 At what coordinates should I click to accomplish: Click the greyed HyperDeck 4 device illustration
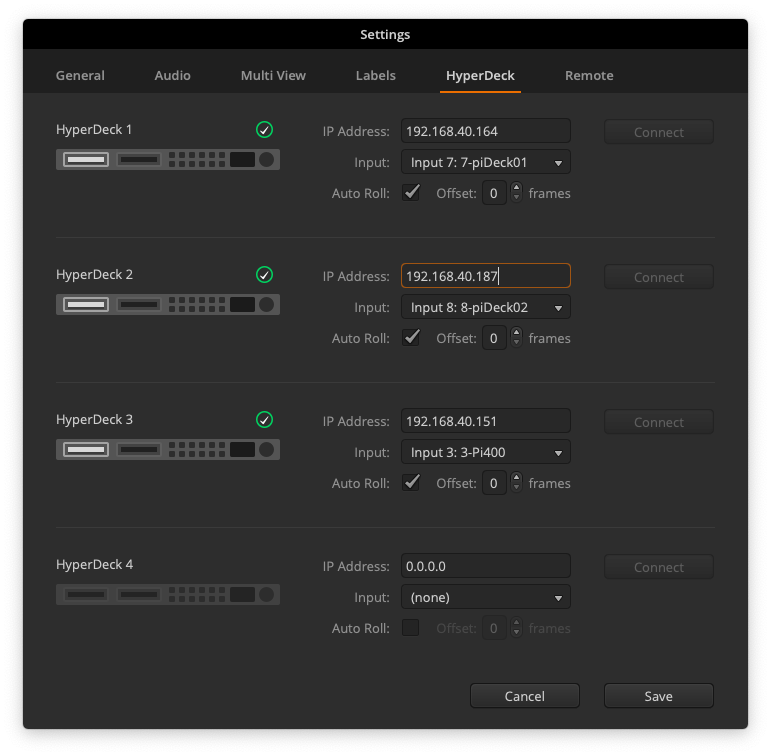tap(168, 595)
